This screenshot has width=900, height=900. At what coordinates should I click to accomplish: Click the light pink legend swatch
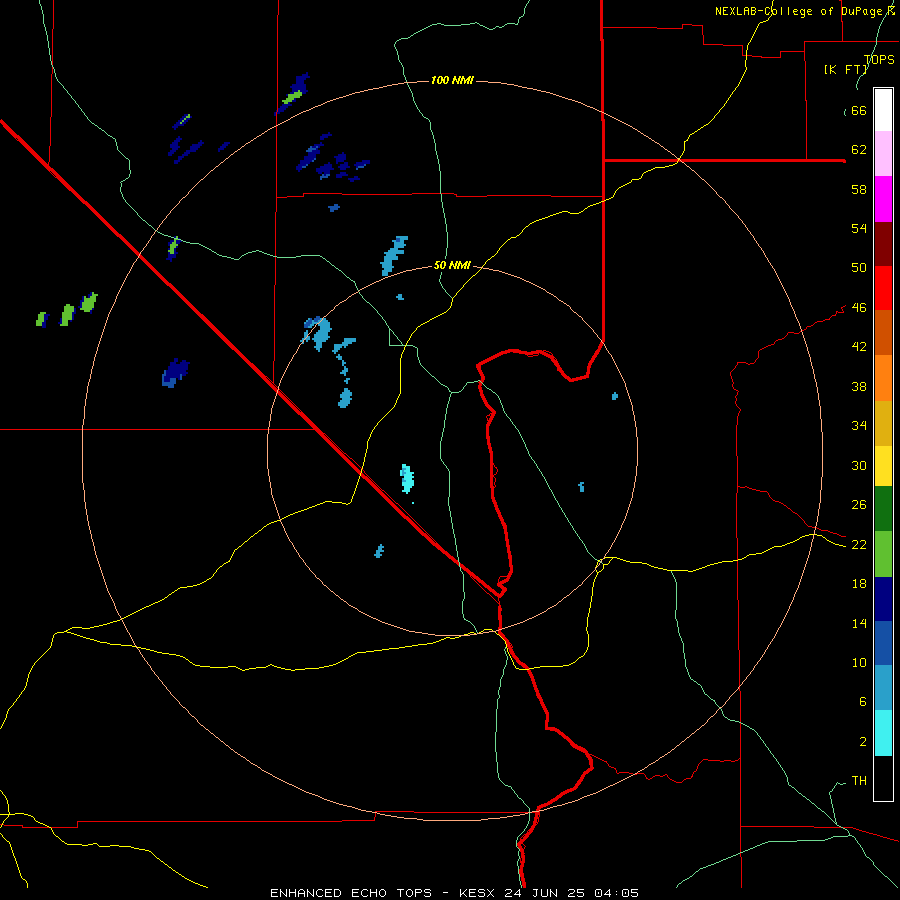(883, 154)
